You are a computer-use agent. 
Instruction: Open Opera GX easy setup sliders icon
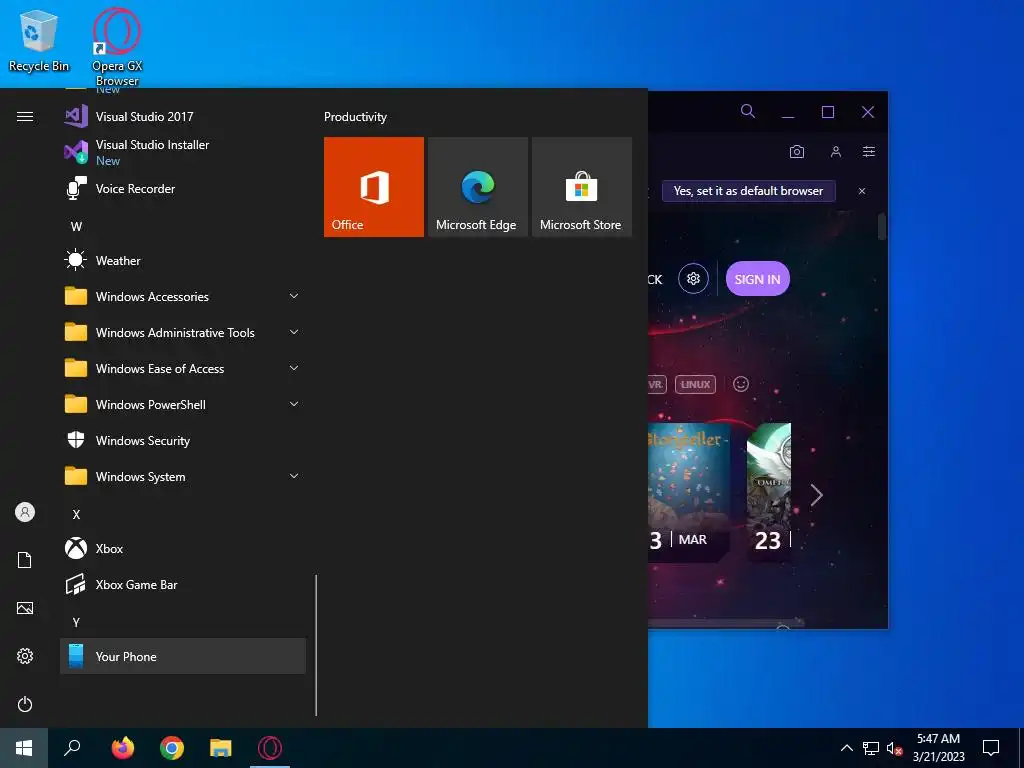869,152
